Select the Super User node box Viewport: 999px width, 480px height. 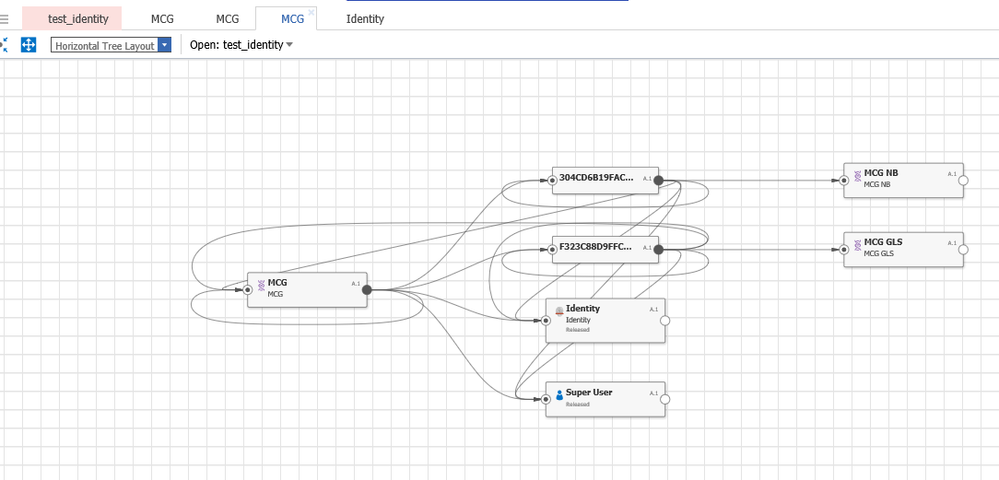click(x=604, y=398)
